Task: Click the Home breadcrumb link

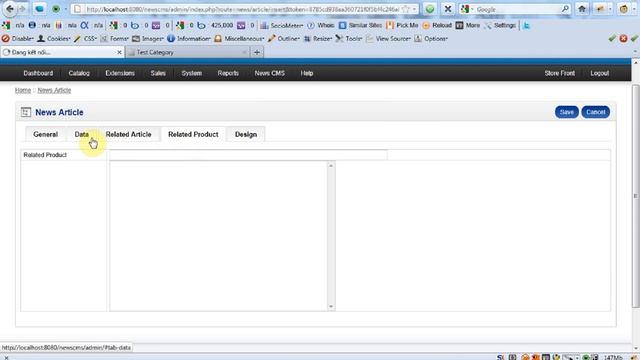Action: 23,90
